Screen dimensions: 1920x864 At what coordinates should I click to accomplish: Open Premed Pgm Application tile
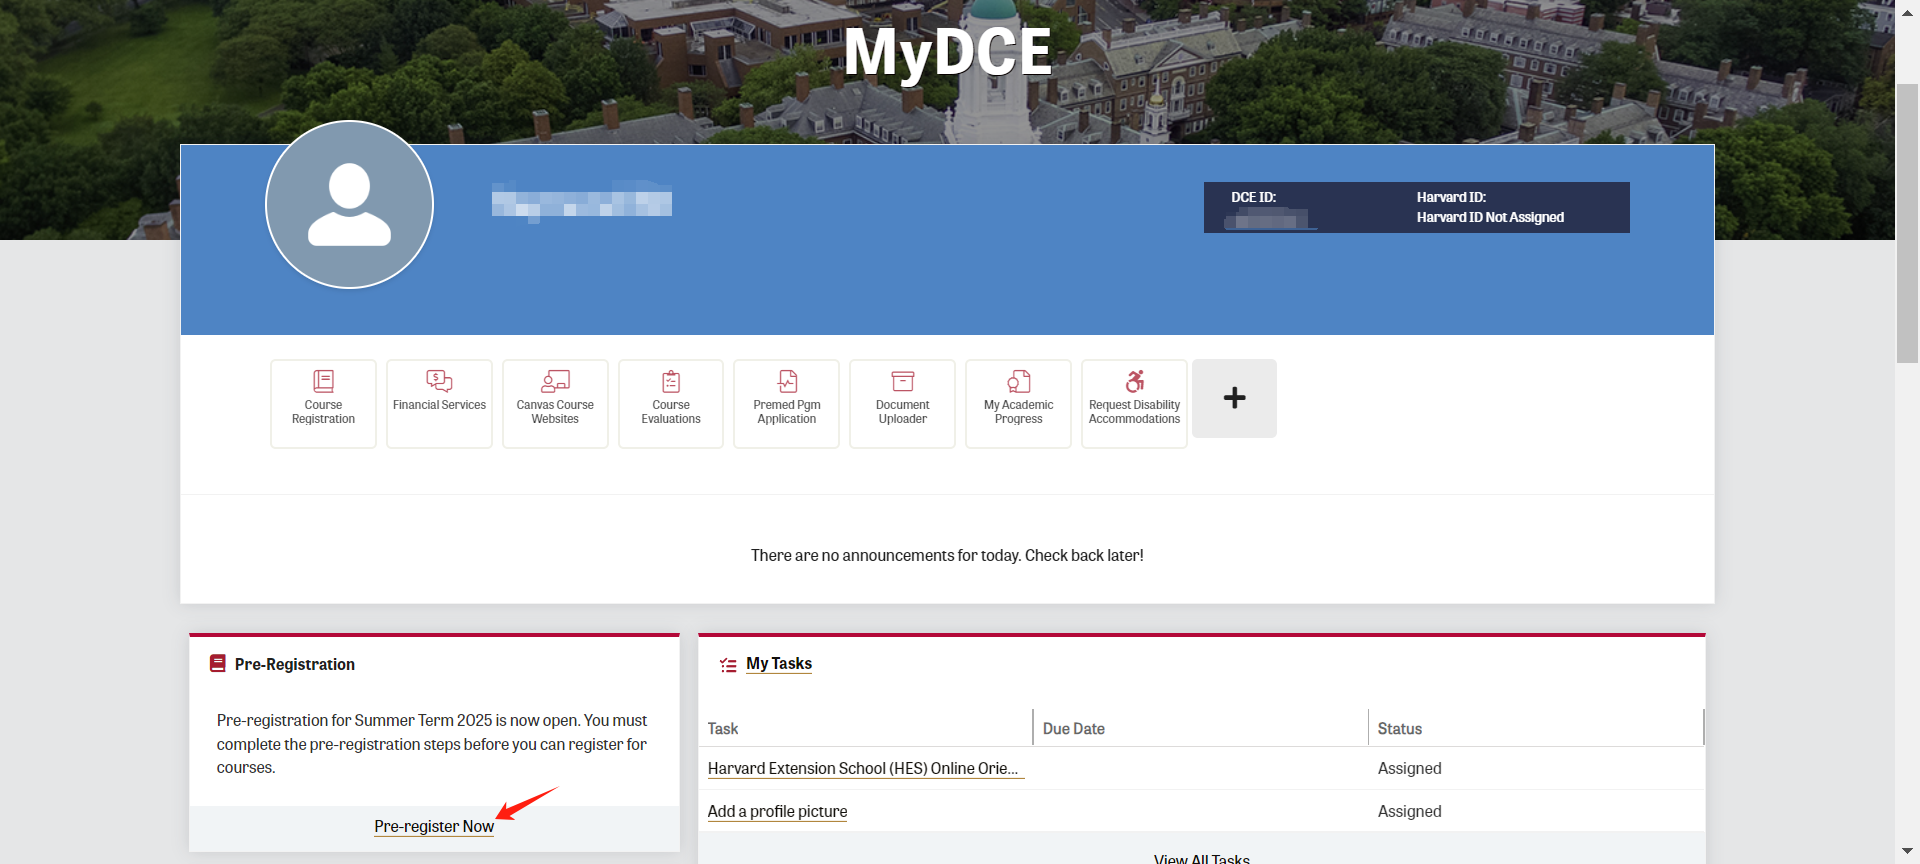[x=787, y=403]
